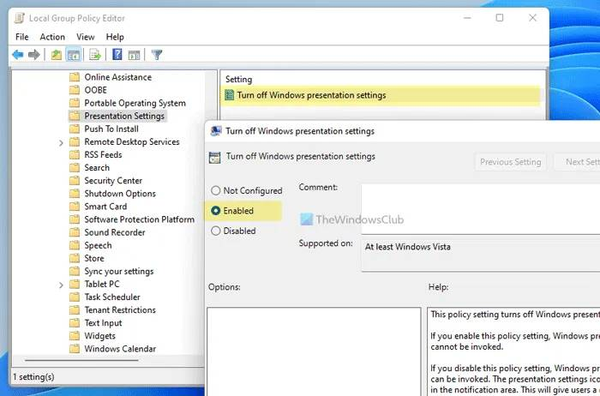Click the policy icon beside the setting row
The height and width of the screenshot is (396, 600).
(229, 95)
